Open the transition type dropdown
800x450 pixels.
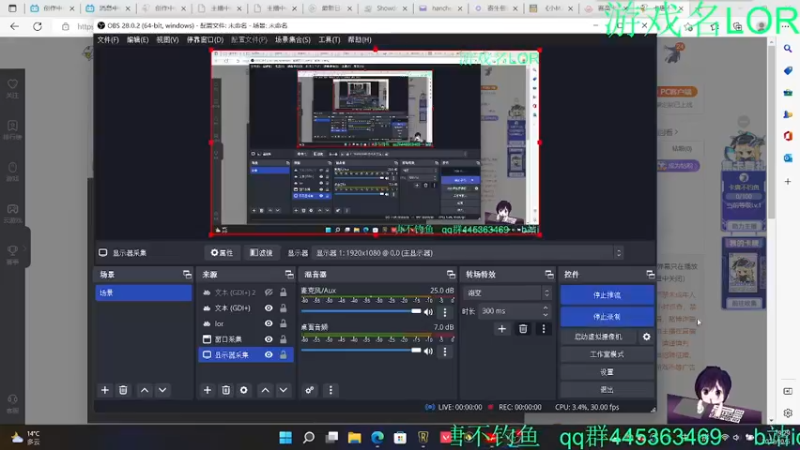click(x=507, y=293)
